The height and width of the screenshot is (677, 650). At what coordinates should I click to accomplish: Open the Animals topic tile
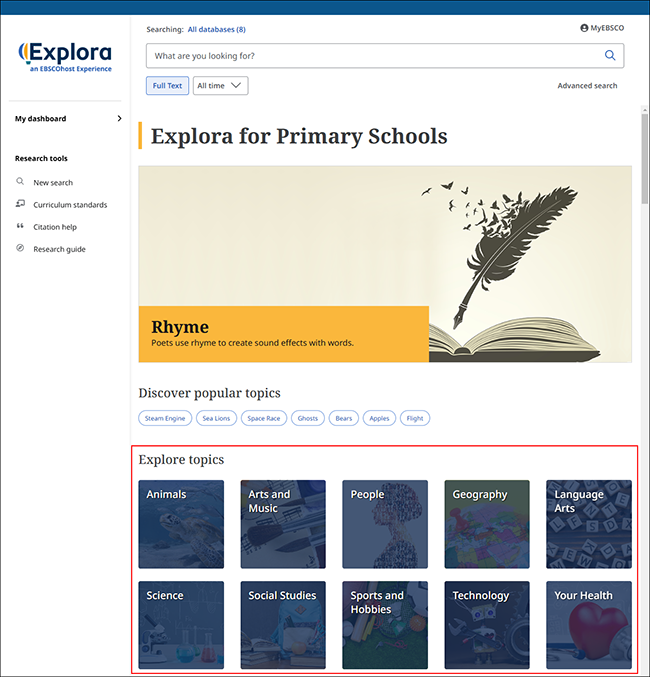click(x=181, y=524)
